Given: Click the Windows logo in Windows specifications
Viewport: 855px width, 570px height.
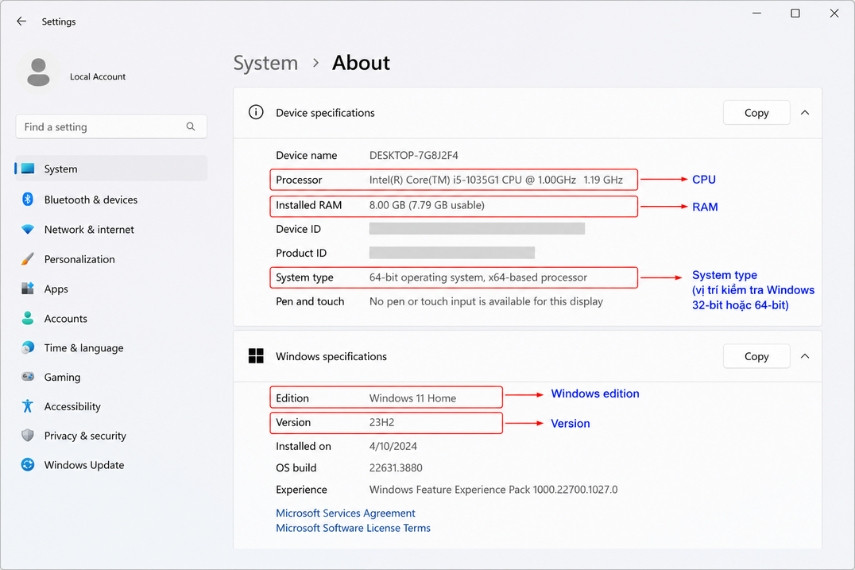Looking at the screenshot, I should click(x=256, y=356).
